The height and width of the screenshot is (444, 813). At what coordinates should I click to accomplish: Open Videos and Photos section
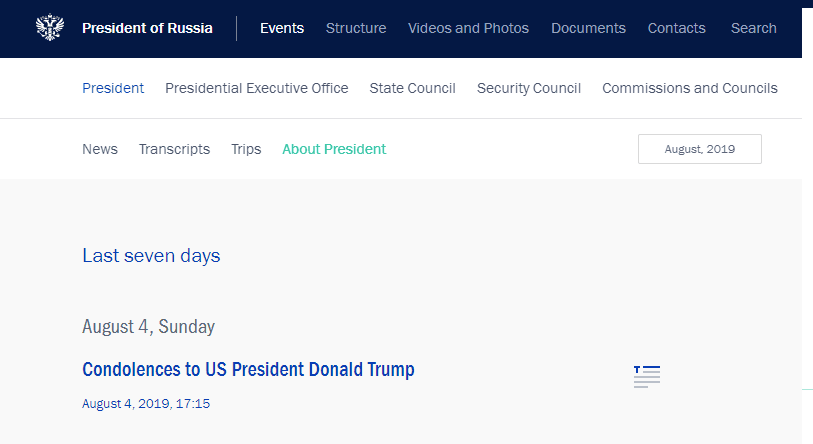point(468,28)
